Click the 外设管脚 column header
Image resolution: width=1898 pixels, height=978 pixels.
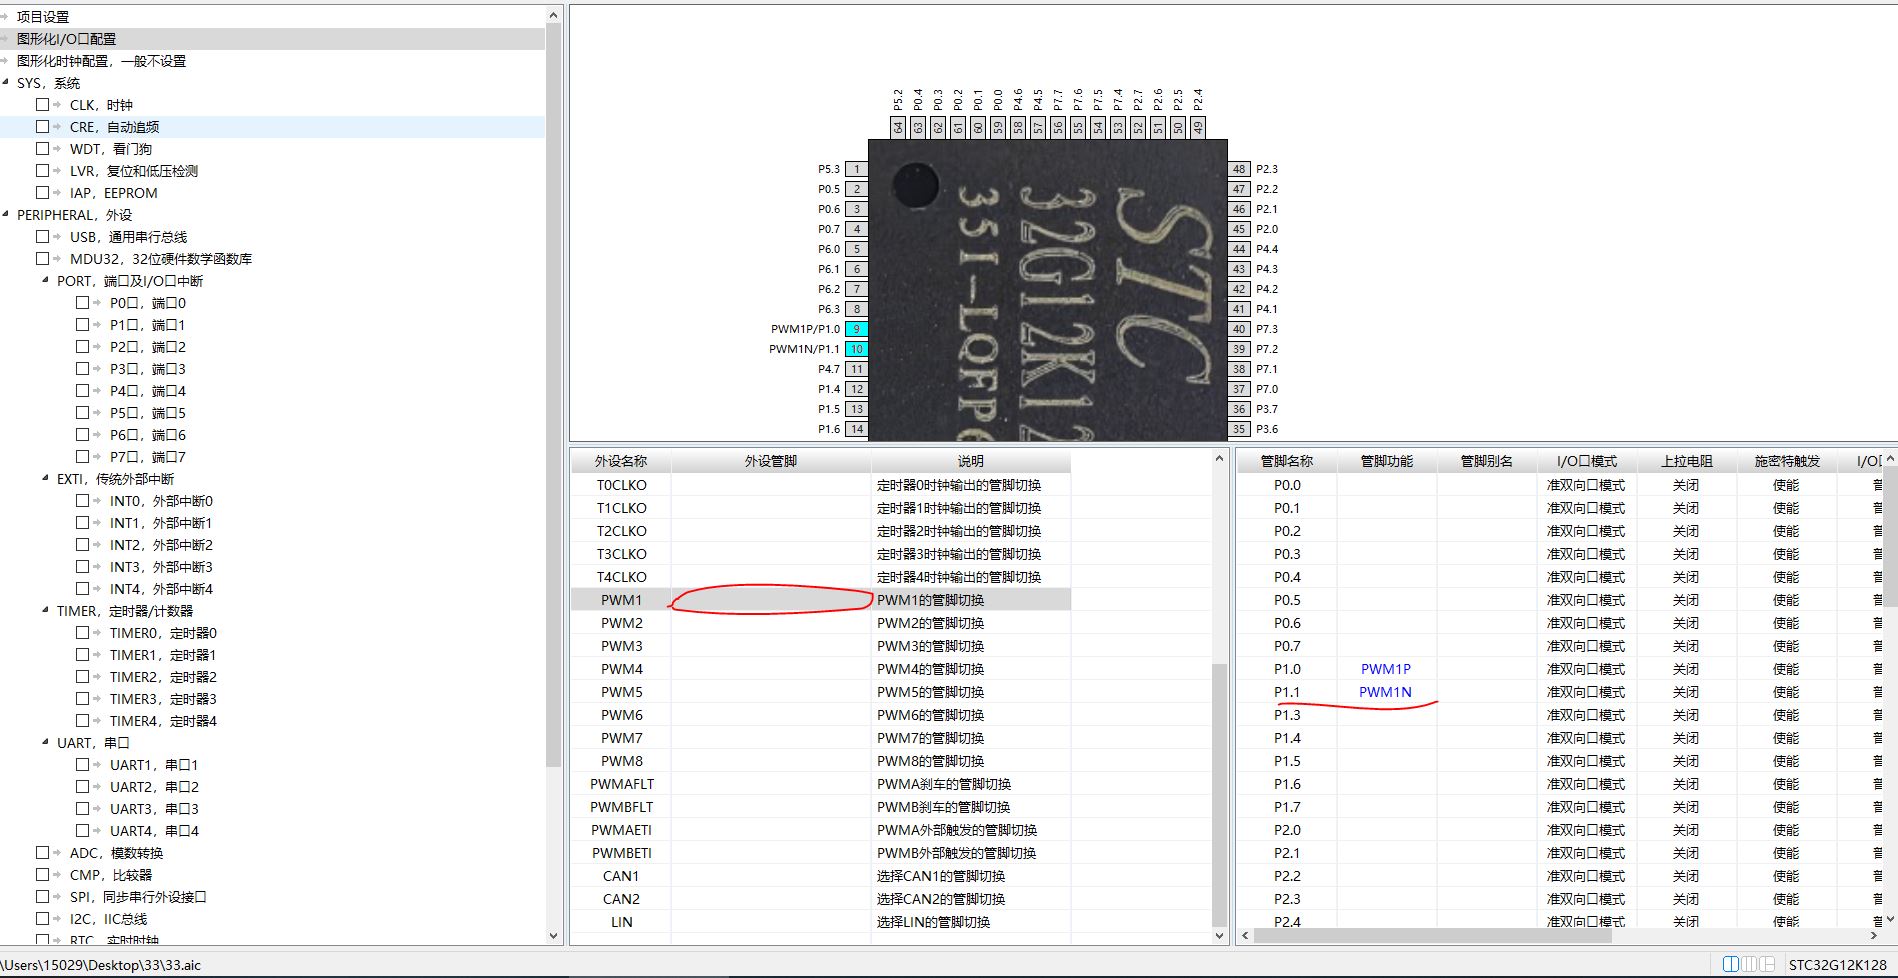[x=770, y=461]
